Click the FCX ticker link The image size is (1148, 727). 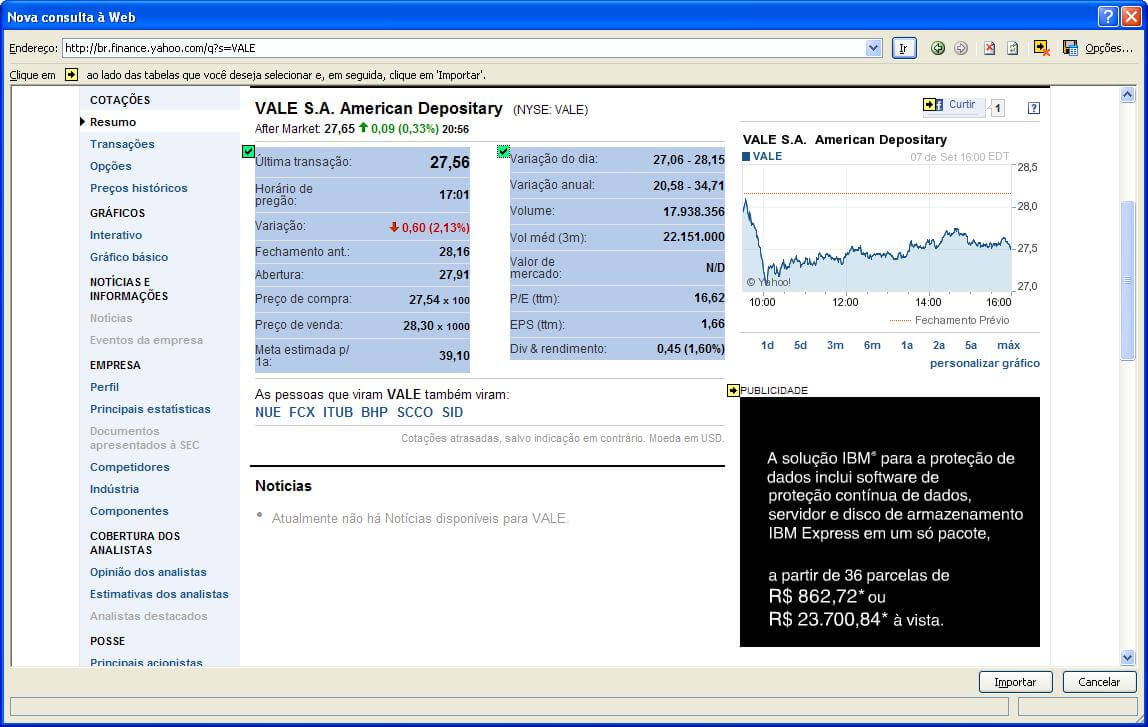[x=302, y=412]
